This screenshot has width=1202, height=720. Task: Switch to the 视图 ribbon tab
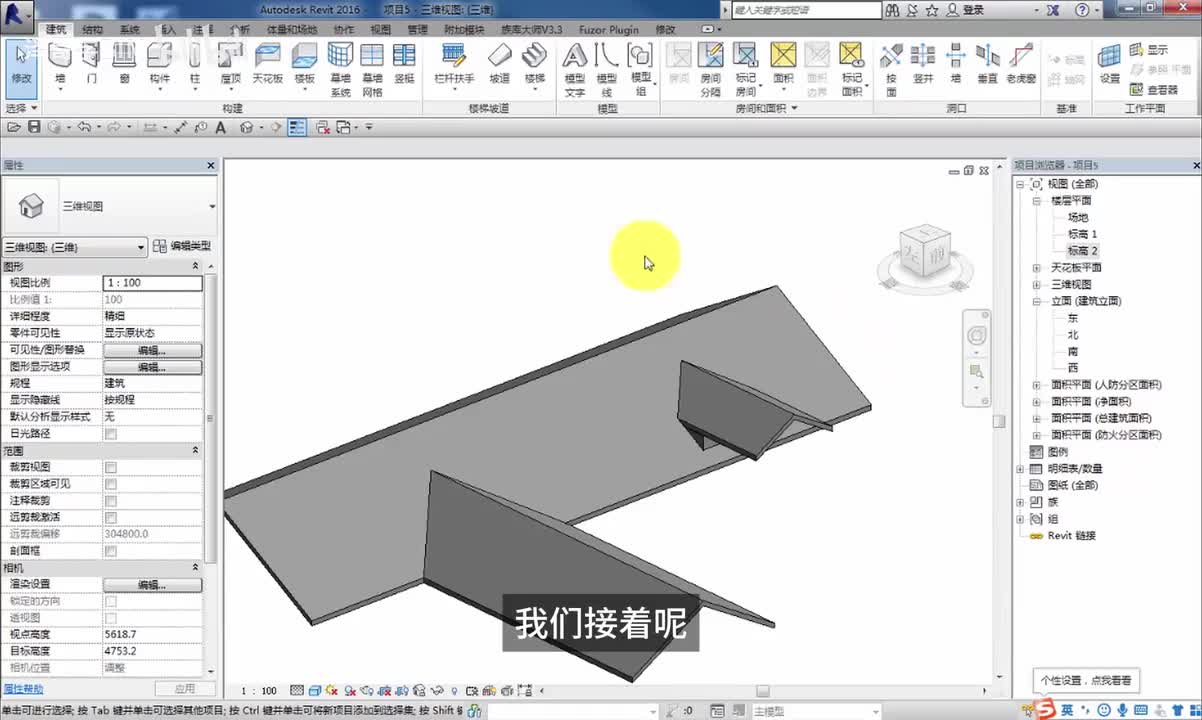[x=381, y=30]
